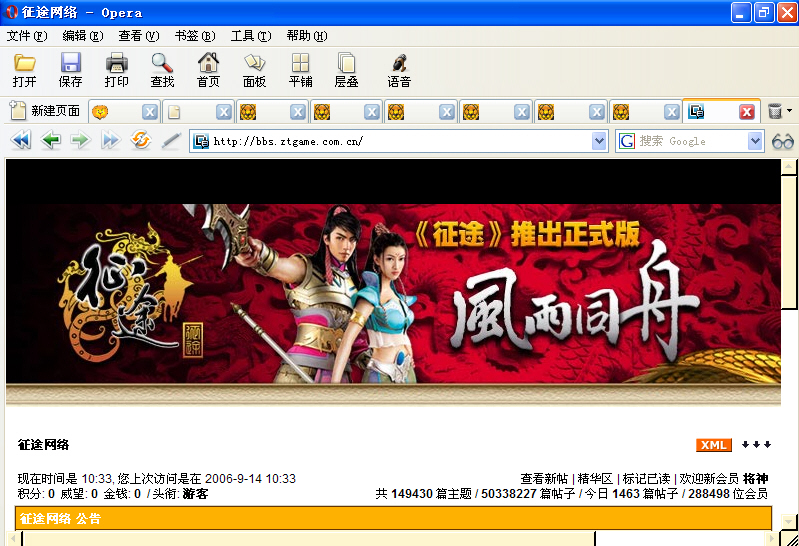The width and height of the screenshot is (799, 546).
Task: Reload the page with the orange refresh icon
Action: pos(141,139)
